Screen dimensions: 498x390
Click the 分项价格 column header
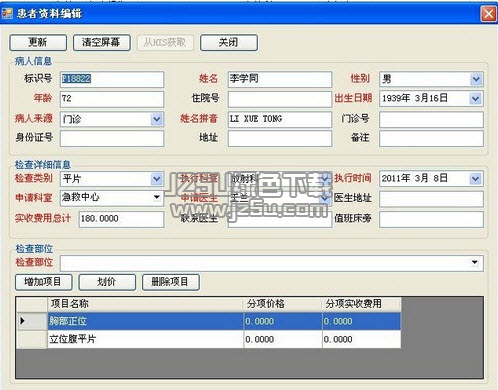[283, 304]
